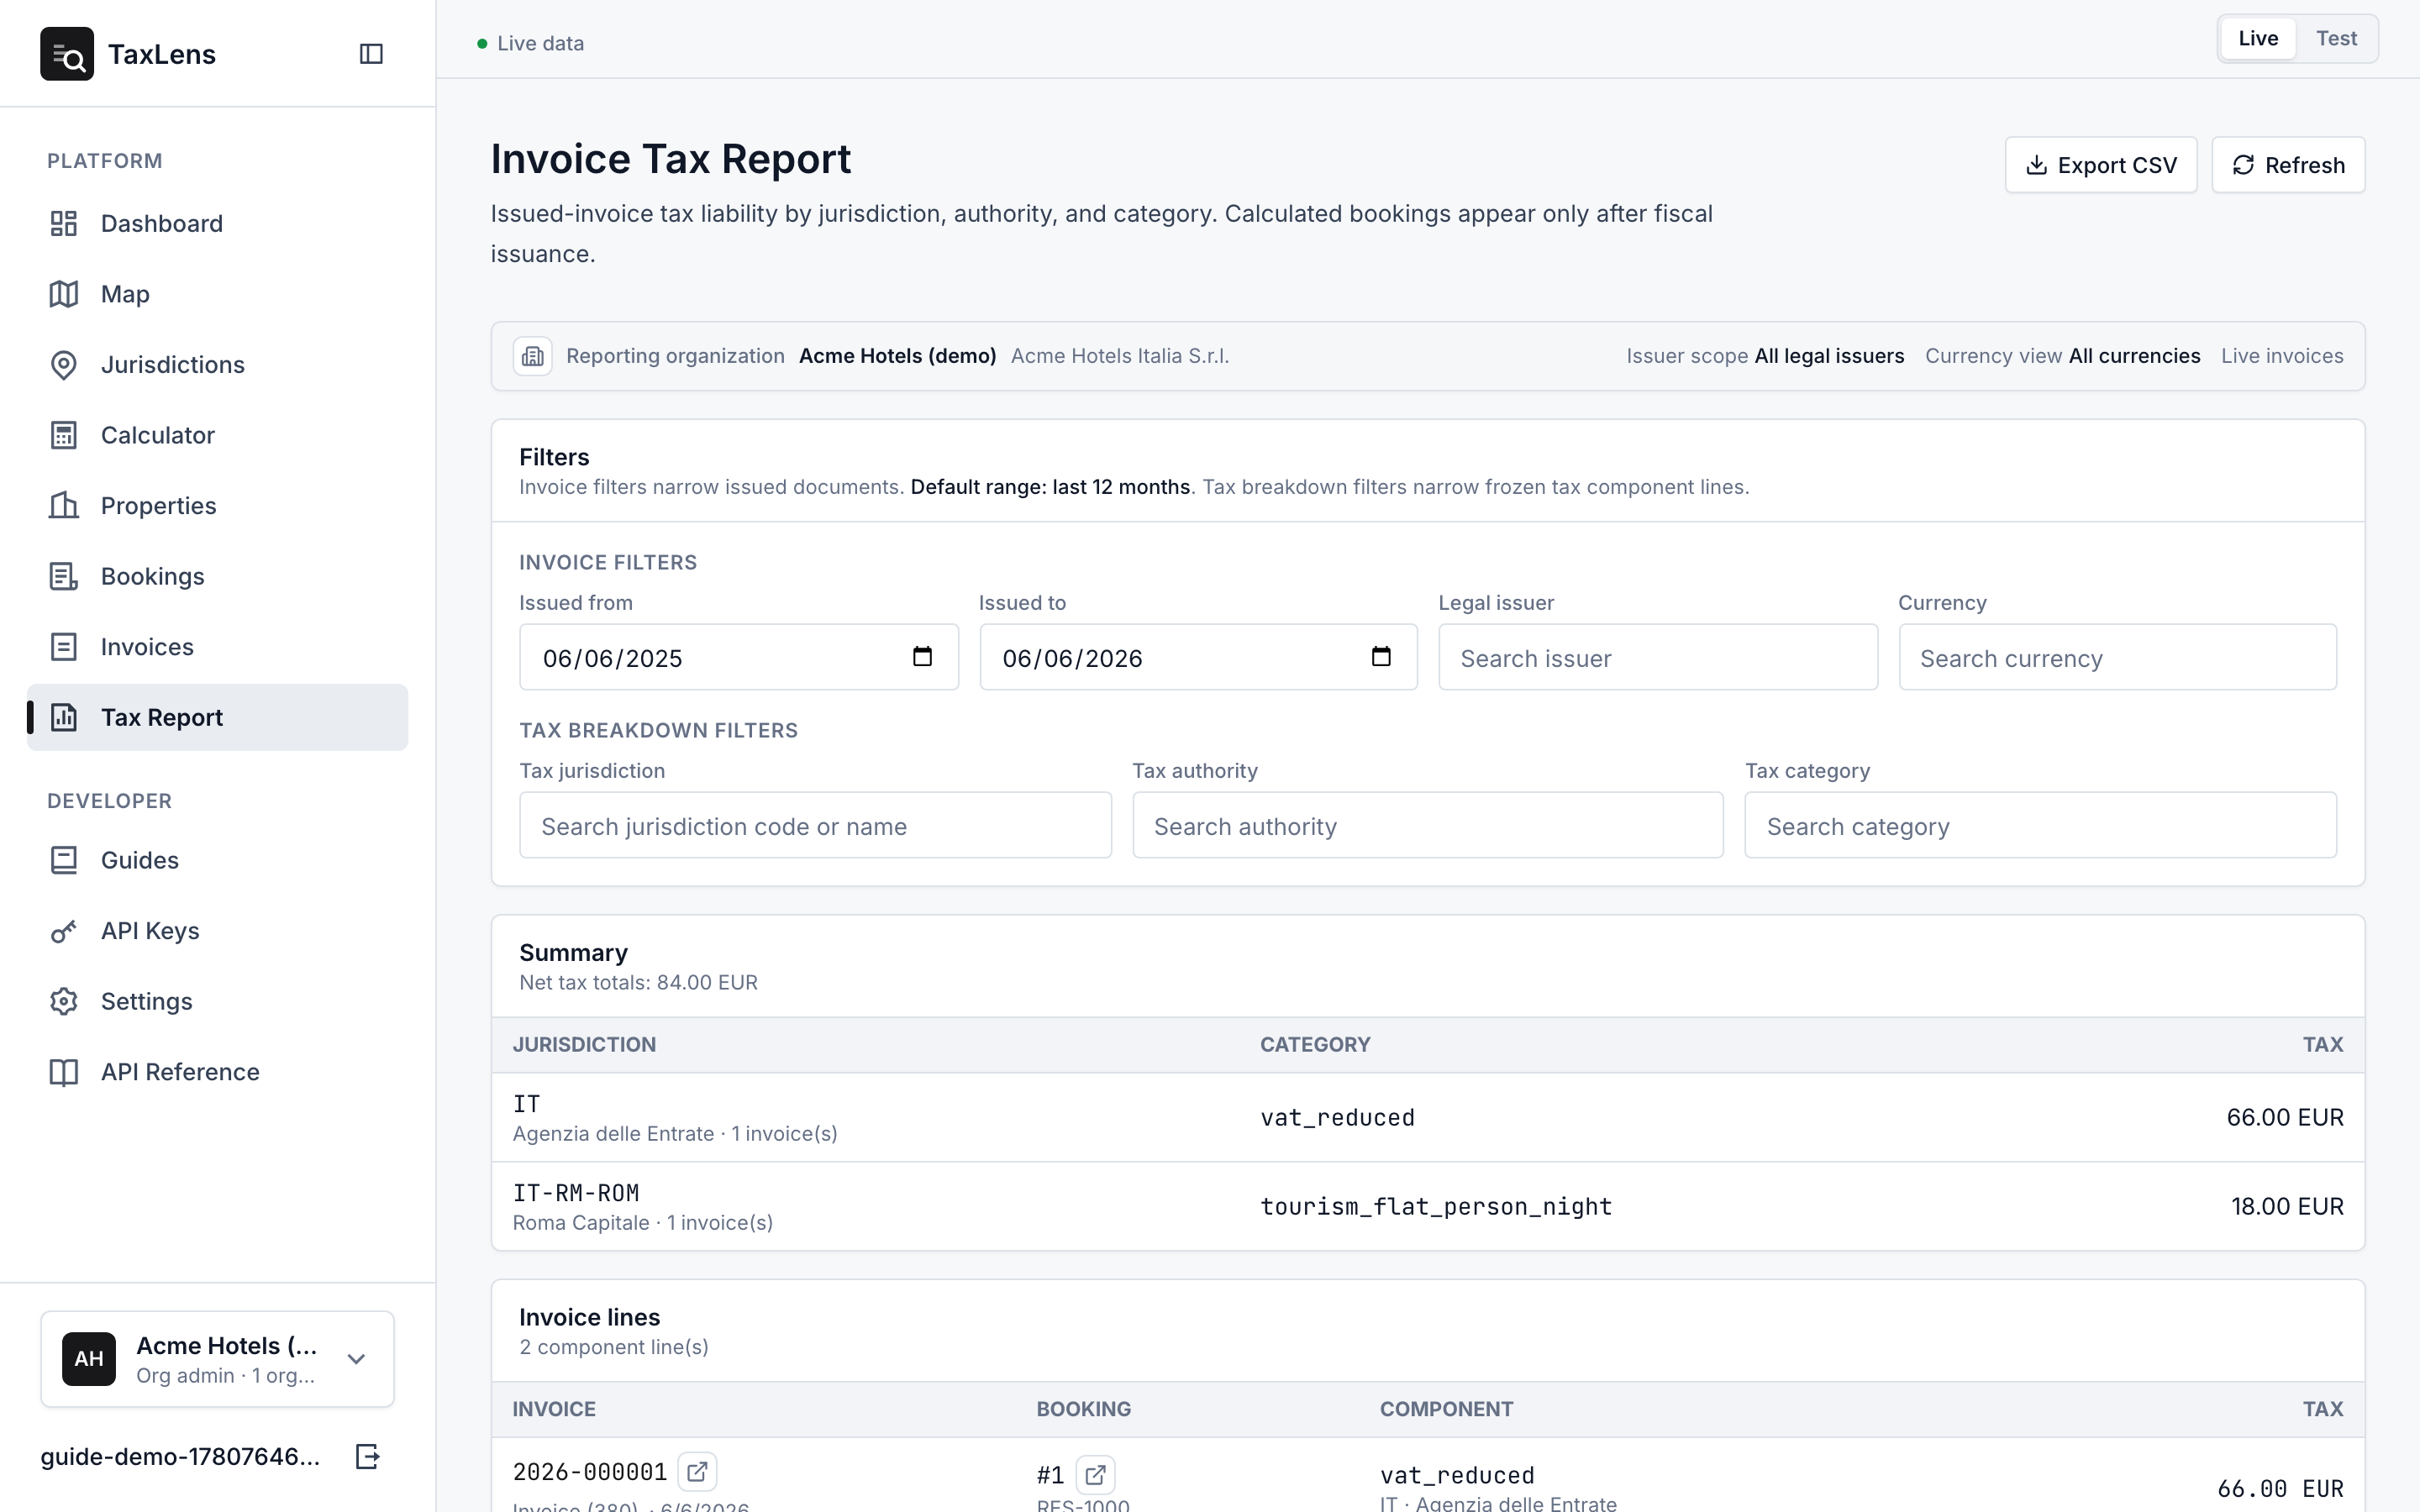Open calendar picker for Issued from date

922,657
